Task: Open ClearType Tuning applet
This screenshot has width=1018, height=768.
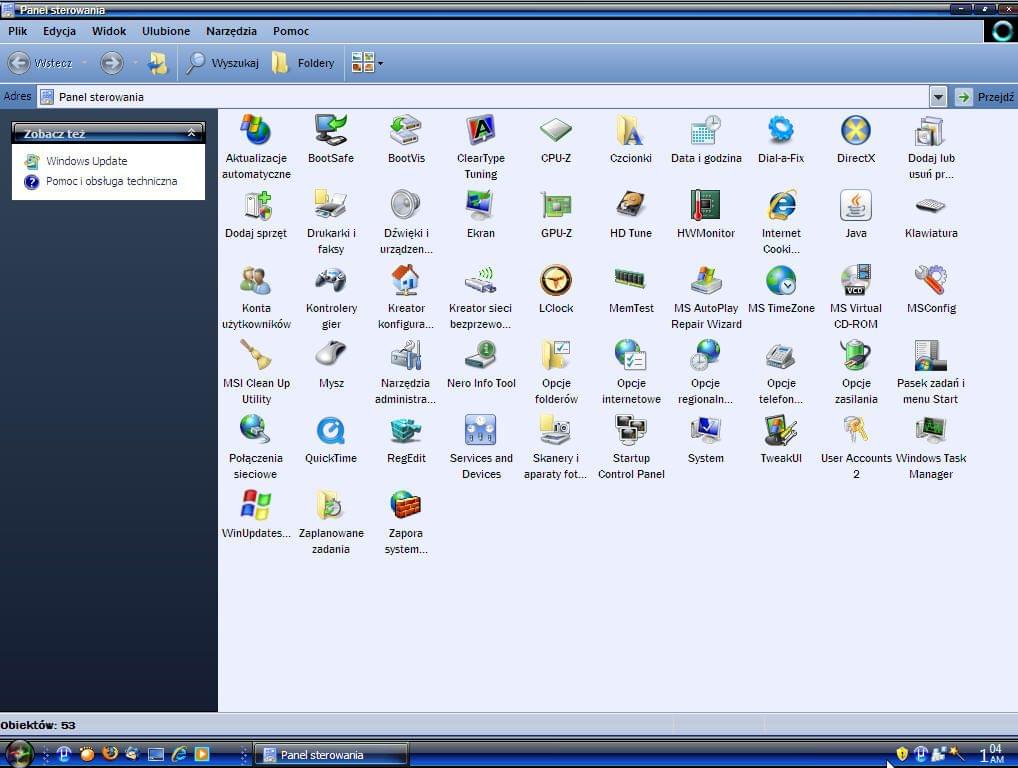Action: [480, 147]
